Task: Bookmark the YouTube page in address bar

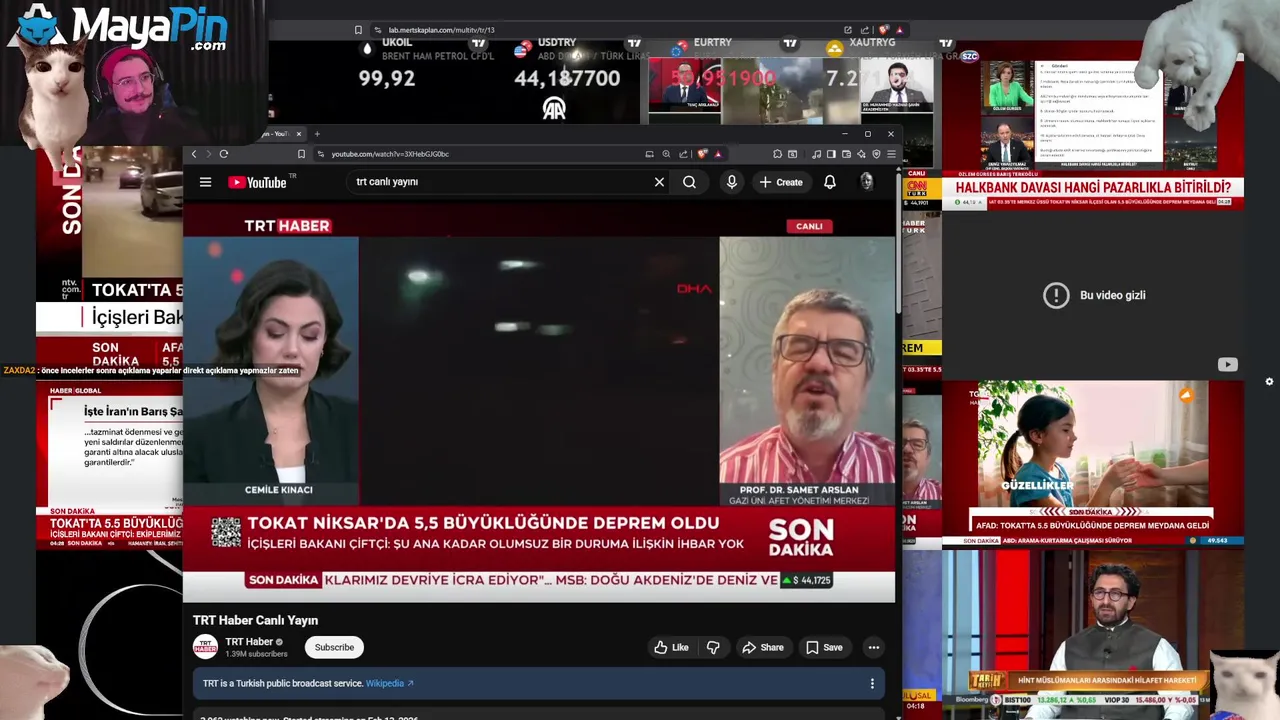Action: 301,154
